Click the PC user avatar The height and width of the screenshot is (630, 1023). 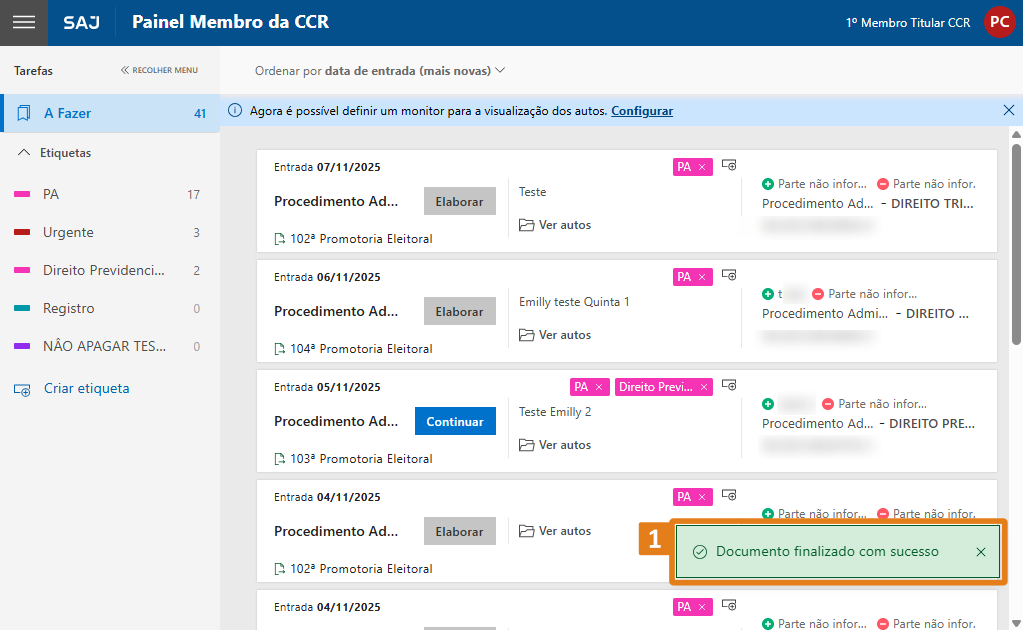tap(998, 22)
